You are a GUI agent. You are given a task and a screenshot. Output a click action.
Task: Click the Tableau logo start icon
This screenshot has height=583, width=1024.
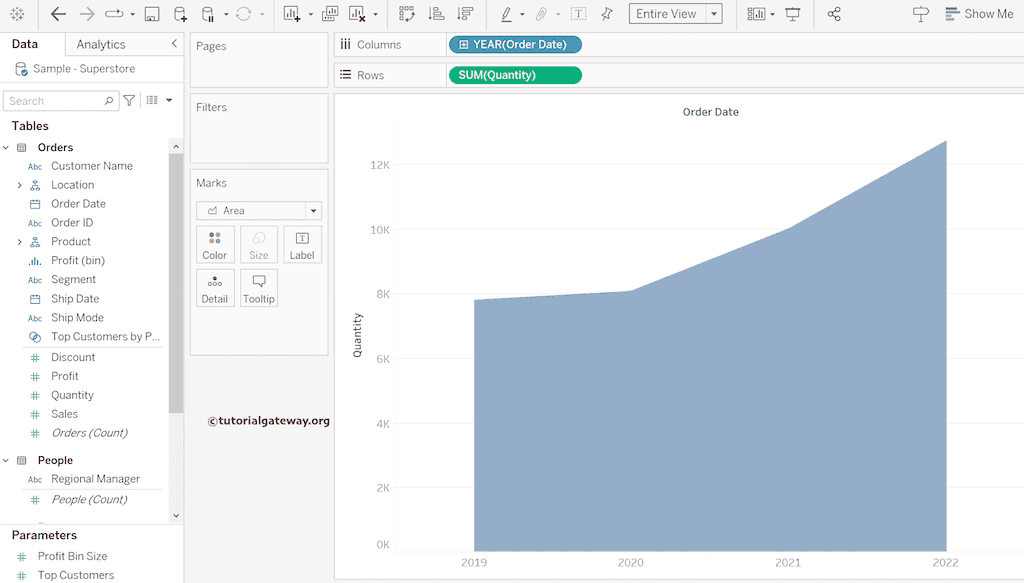[18, 14]
